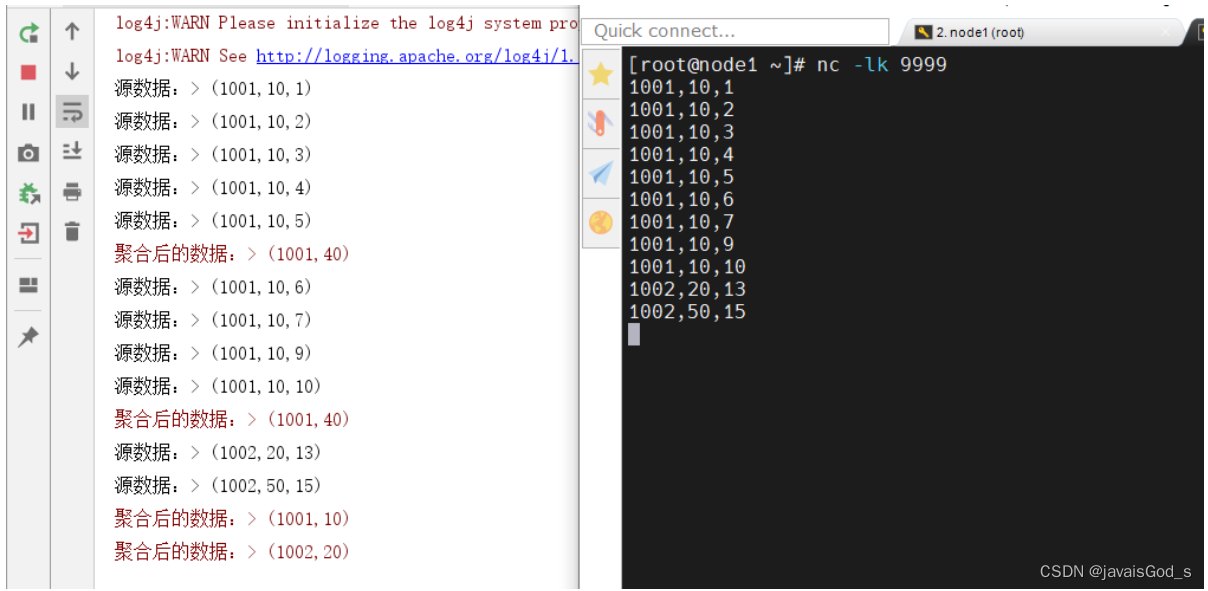Viewport: 1208px width, 591px height.
Task: Pause the console output
Action: point(29,112)
